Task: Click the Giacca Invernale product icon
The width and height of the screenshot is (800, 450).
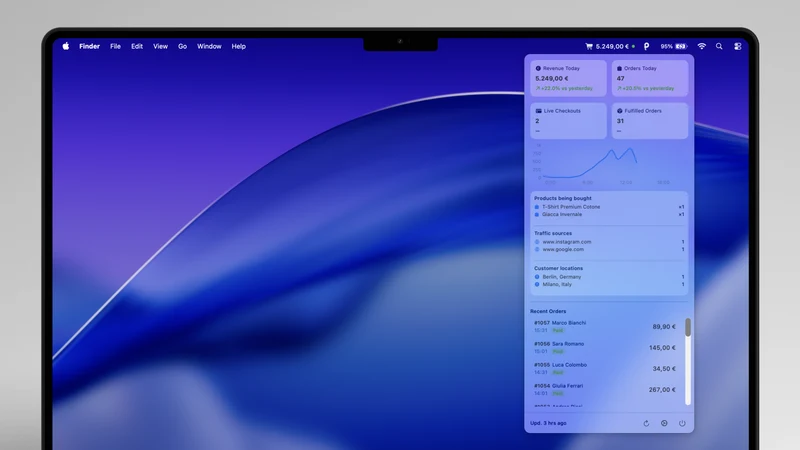Action: (x=537, y=215)
